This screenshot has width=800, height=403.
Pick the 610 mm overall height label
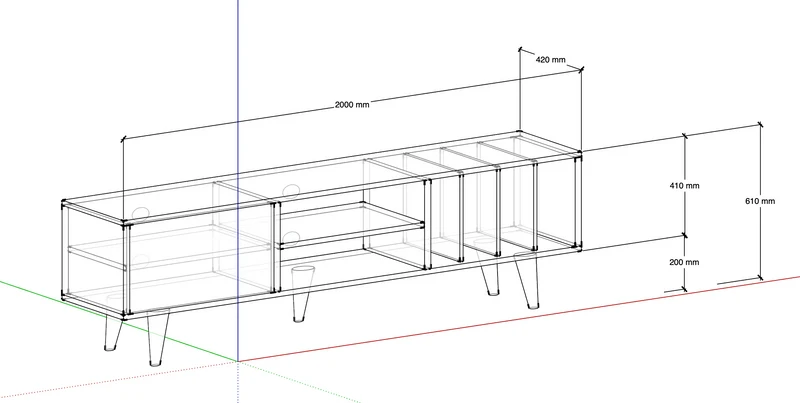click(760, 201)
